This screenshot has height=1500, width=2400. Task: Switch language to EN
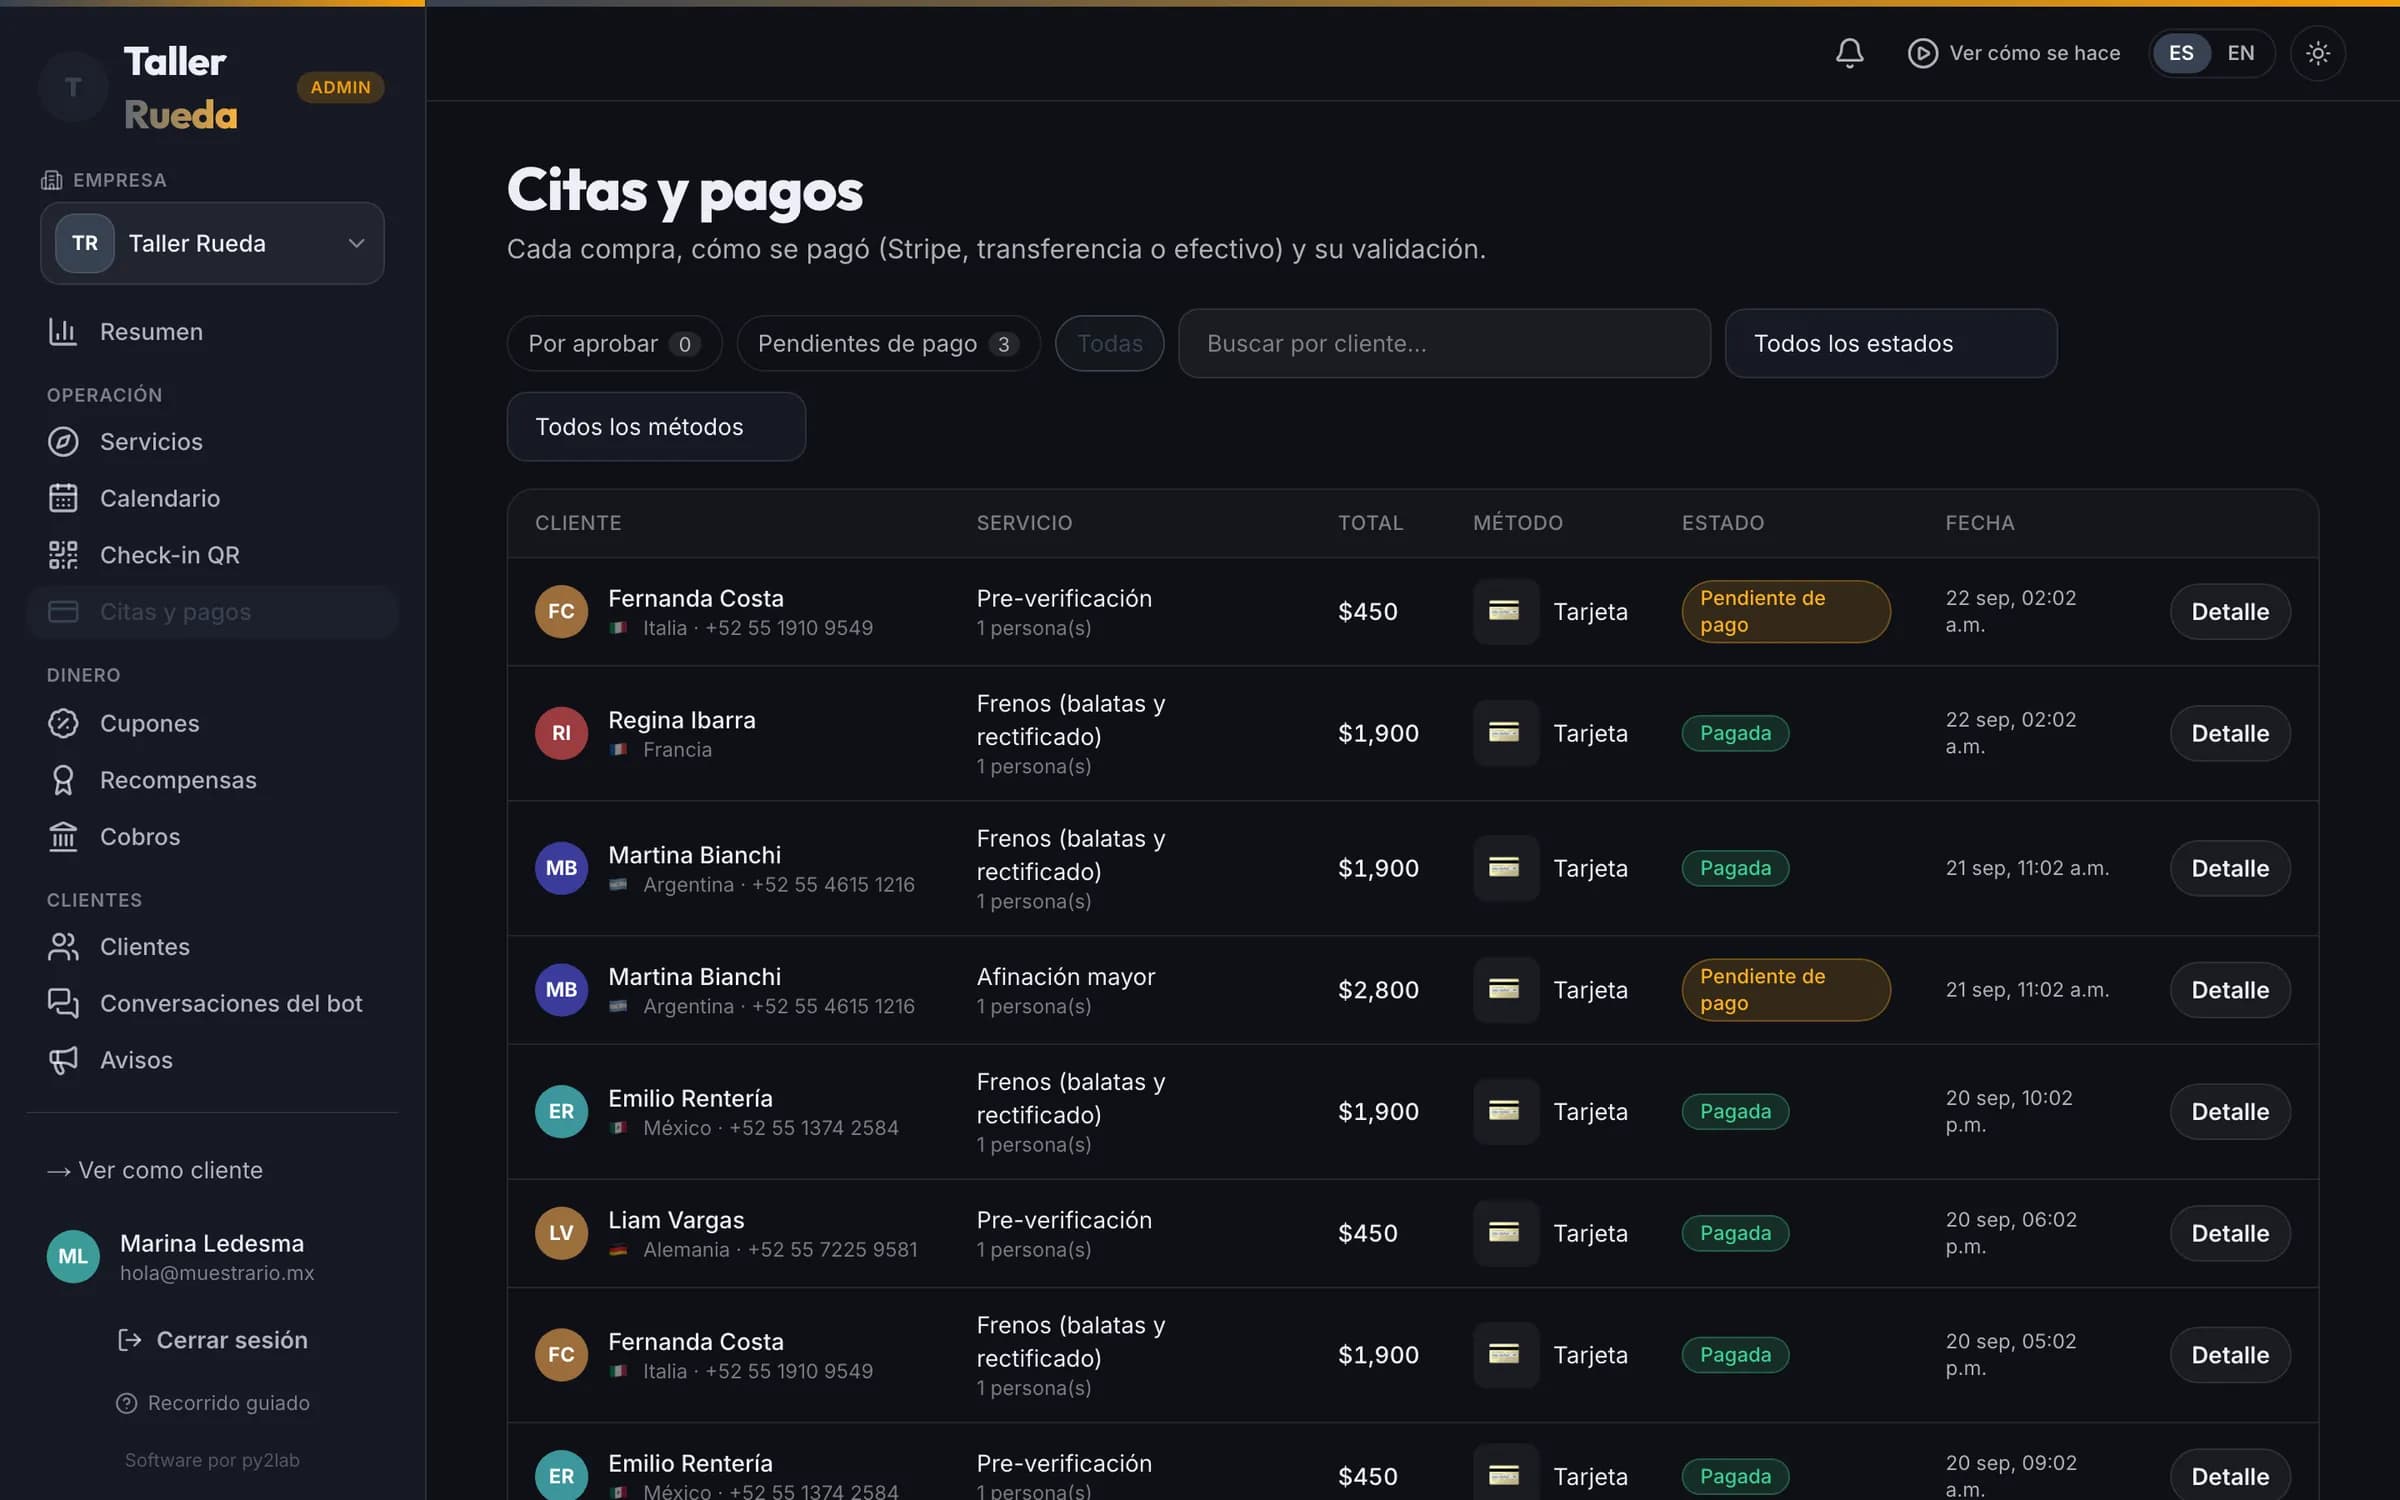pos(2240,53)
